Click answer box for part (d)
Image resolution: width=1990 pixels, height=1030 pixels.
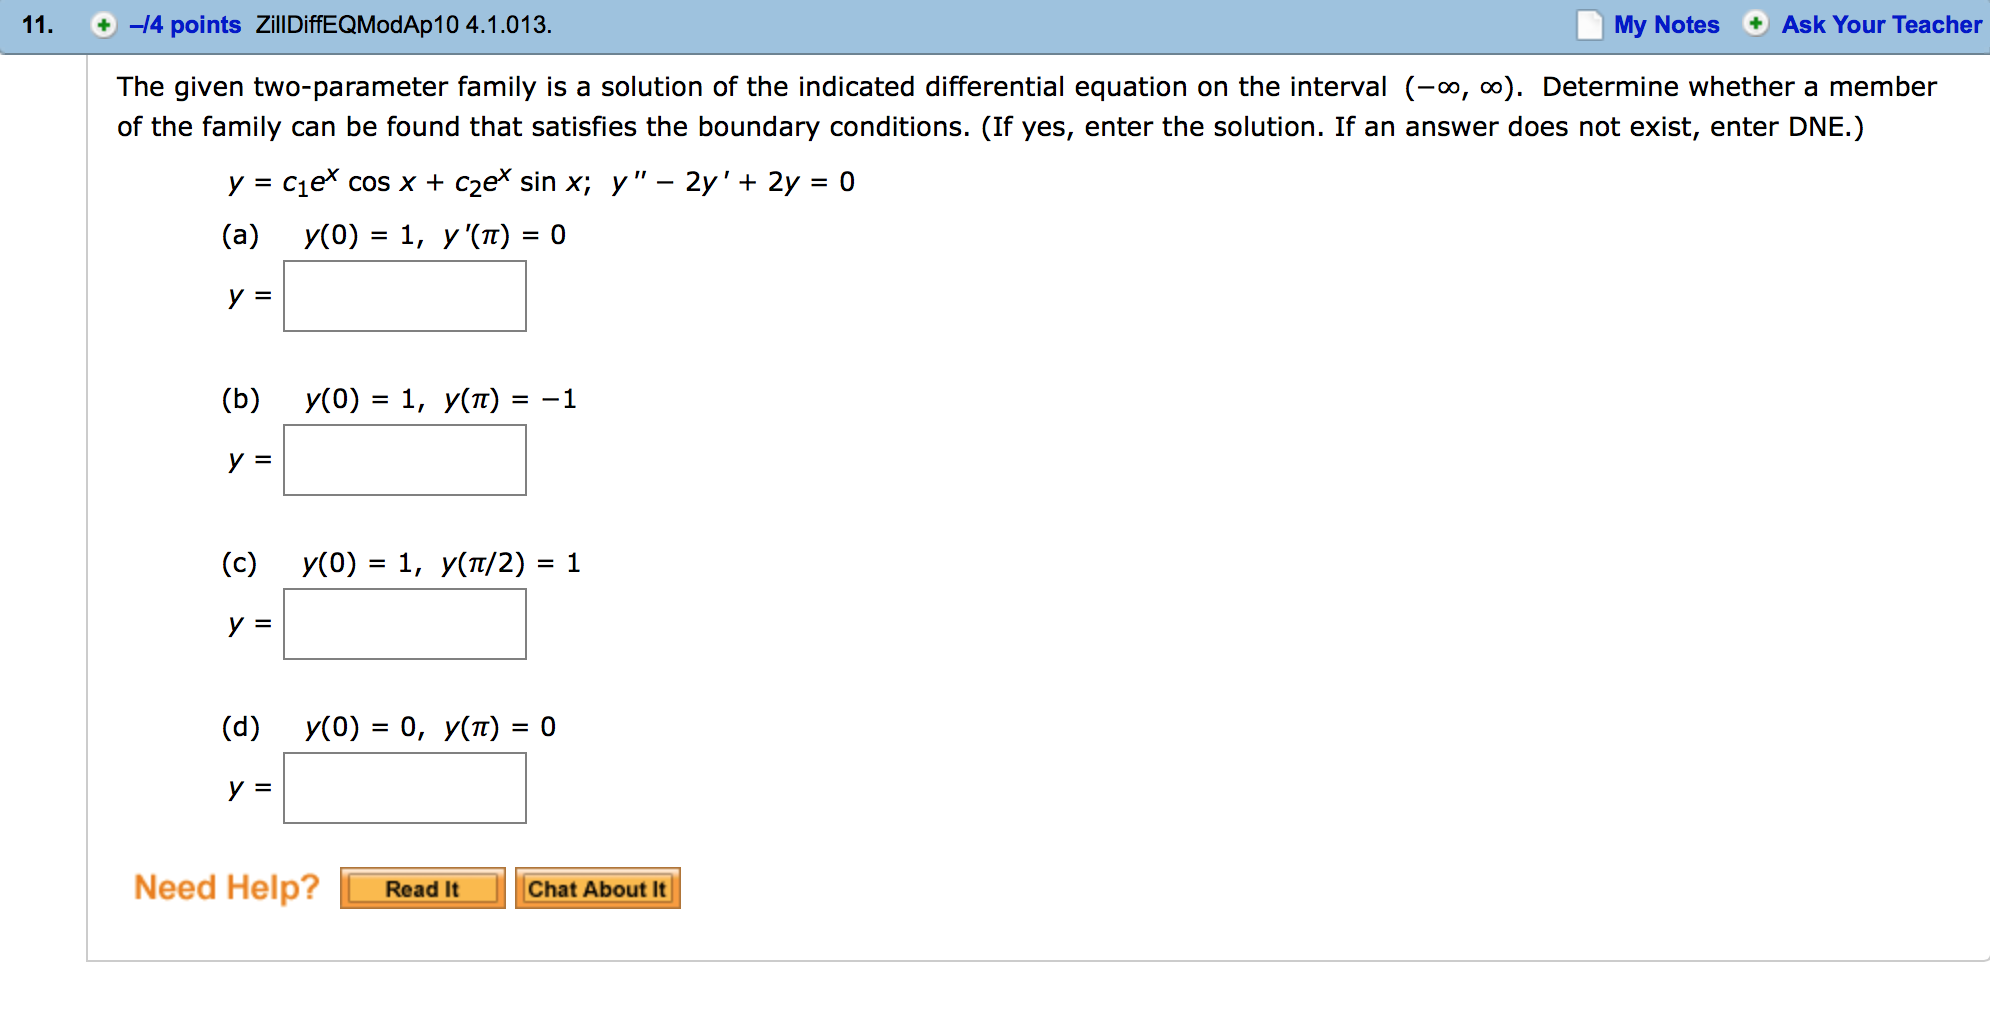coord(405,788)
